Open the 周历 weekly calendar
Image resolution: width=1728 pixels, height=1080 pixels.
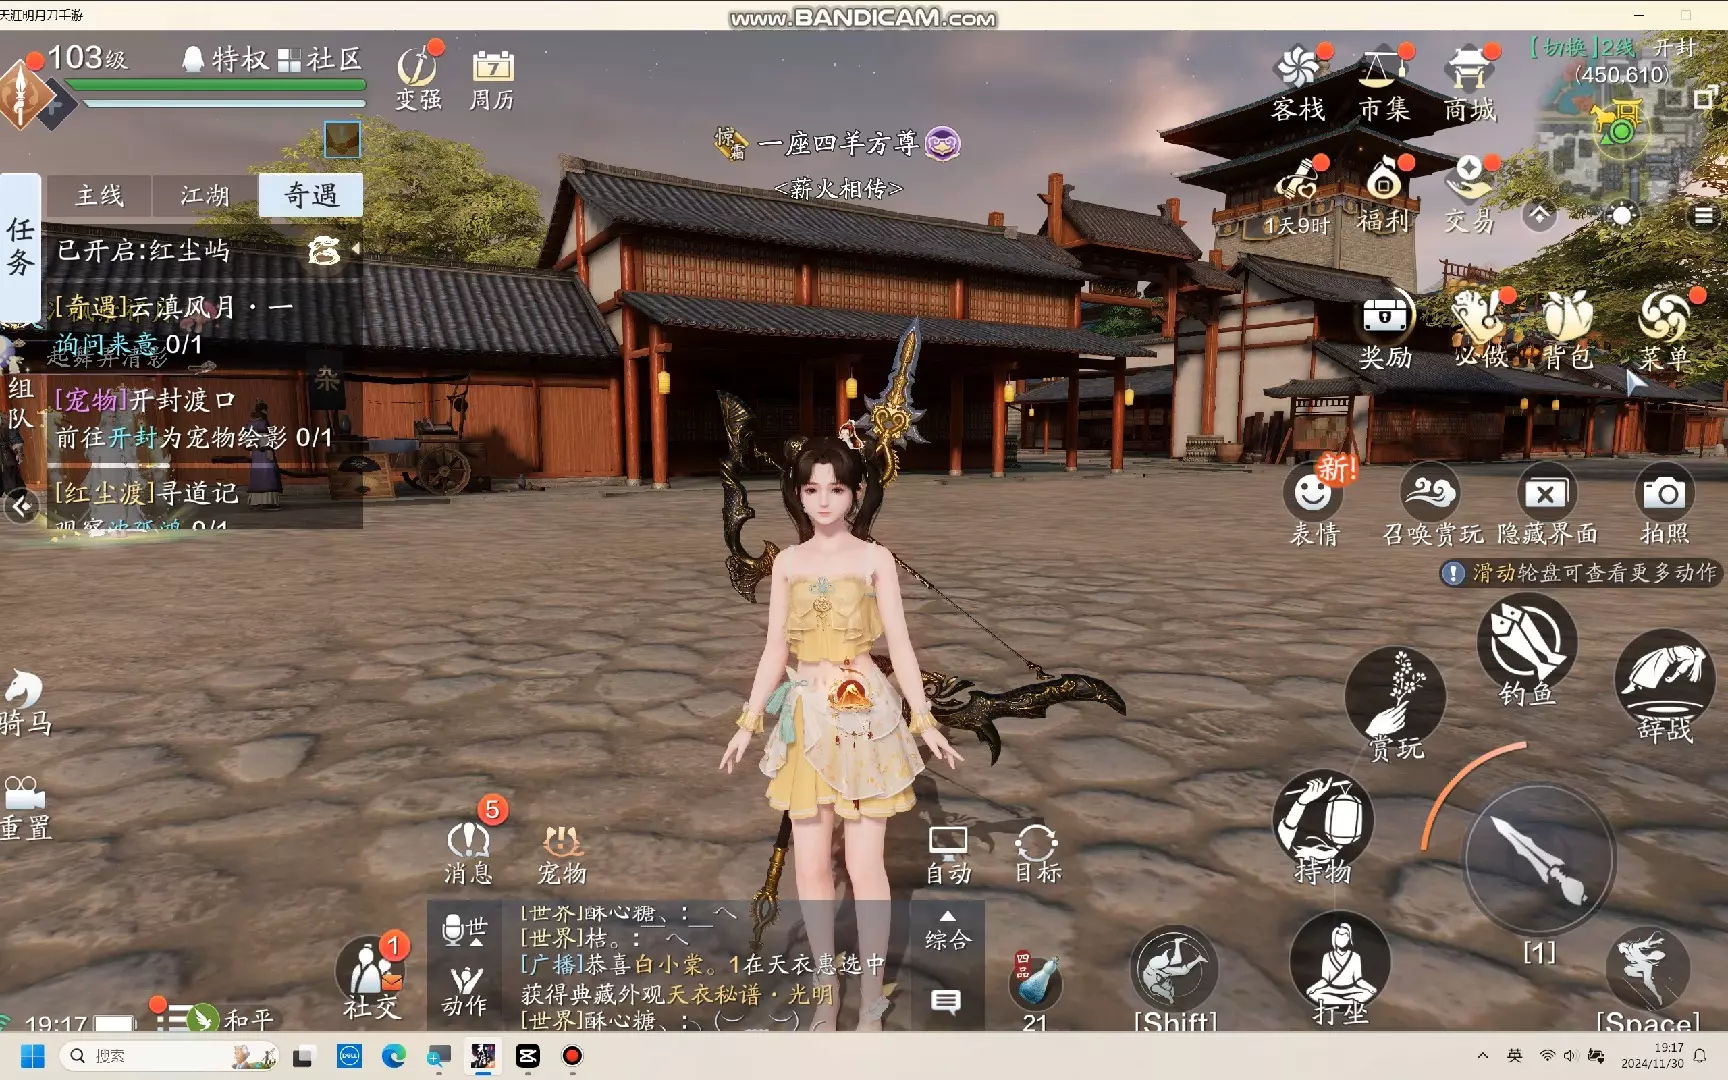click(492, 78)
